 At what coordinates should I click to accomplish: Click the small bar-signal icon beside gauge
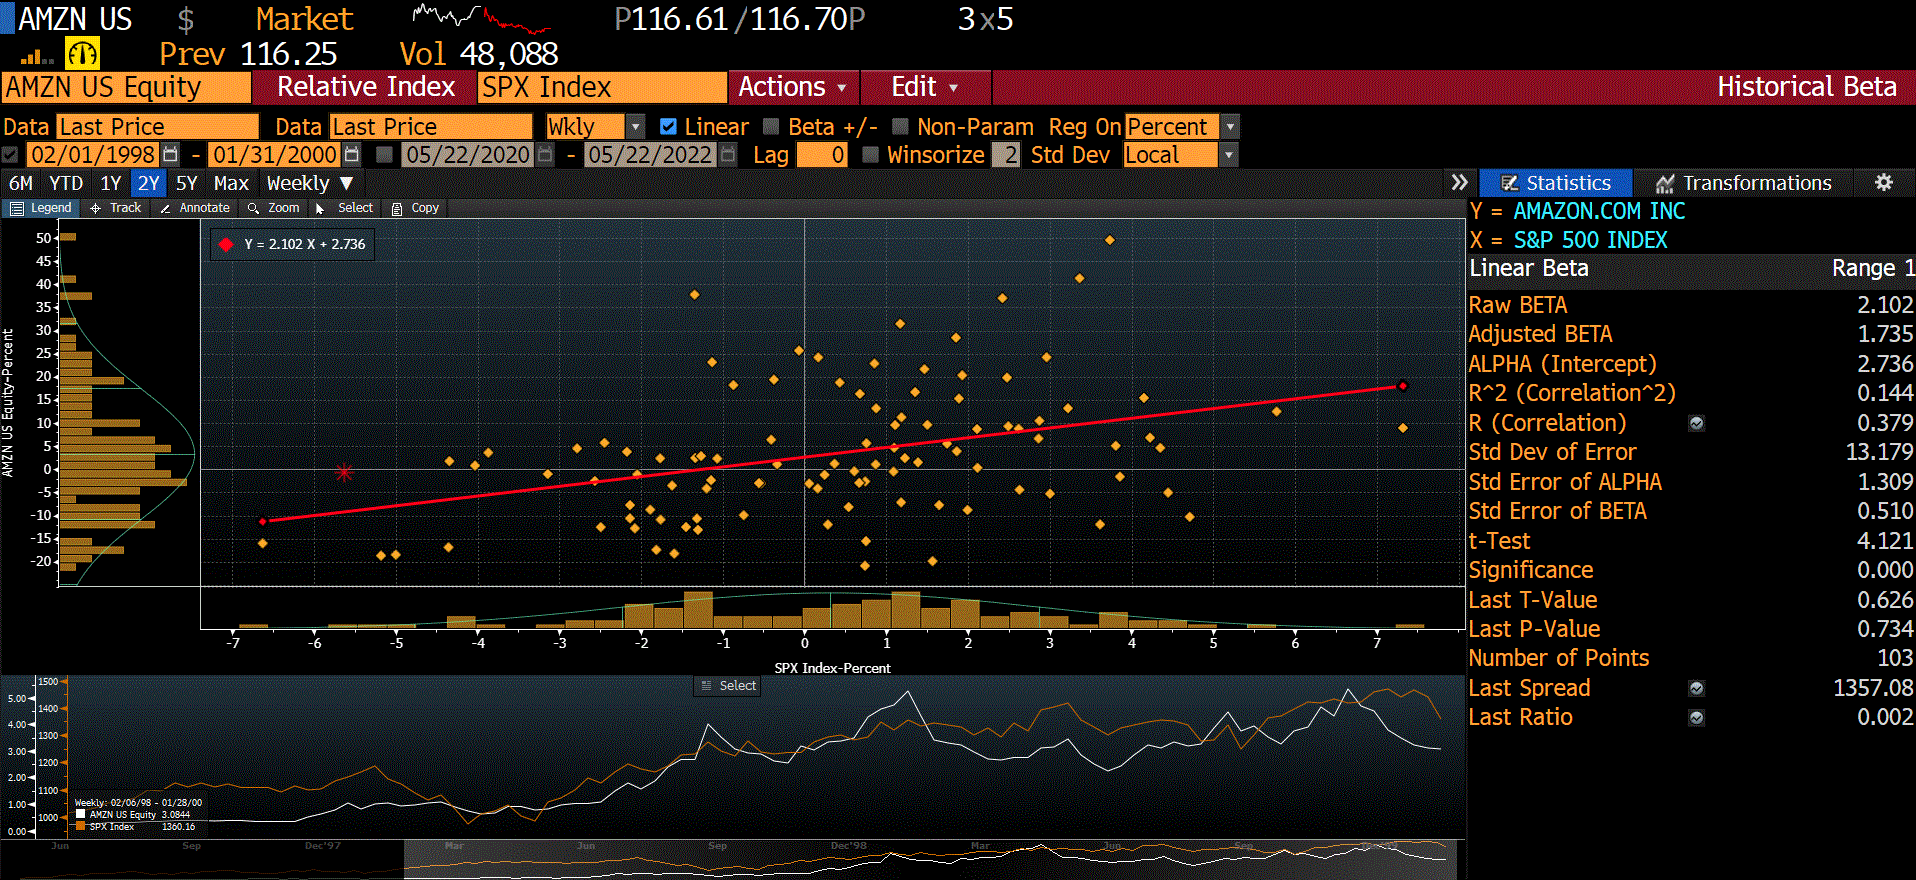[37, 57]
